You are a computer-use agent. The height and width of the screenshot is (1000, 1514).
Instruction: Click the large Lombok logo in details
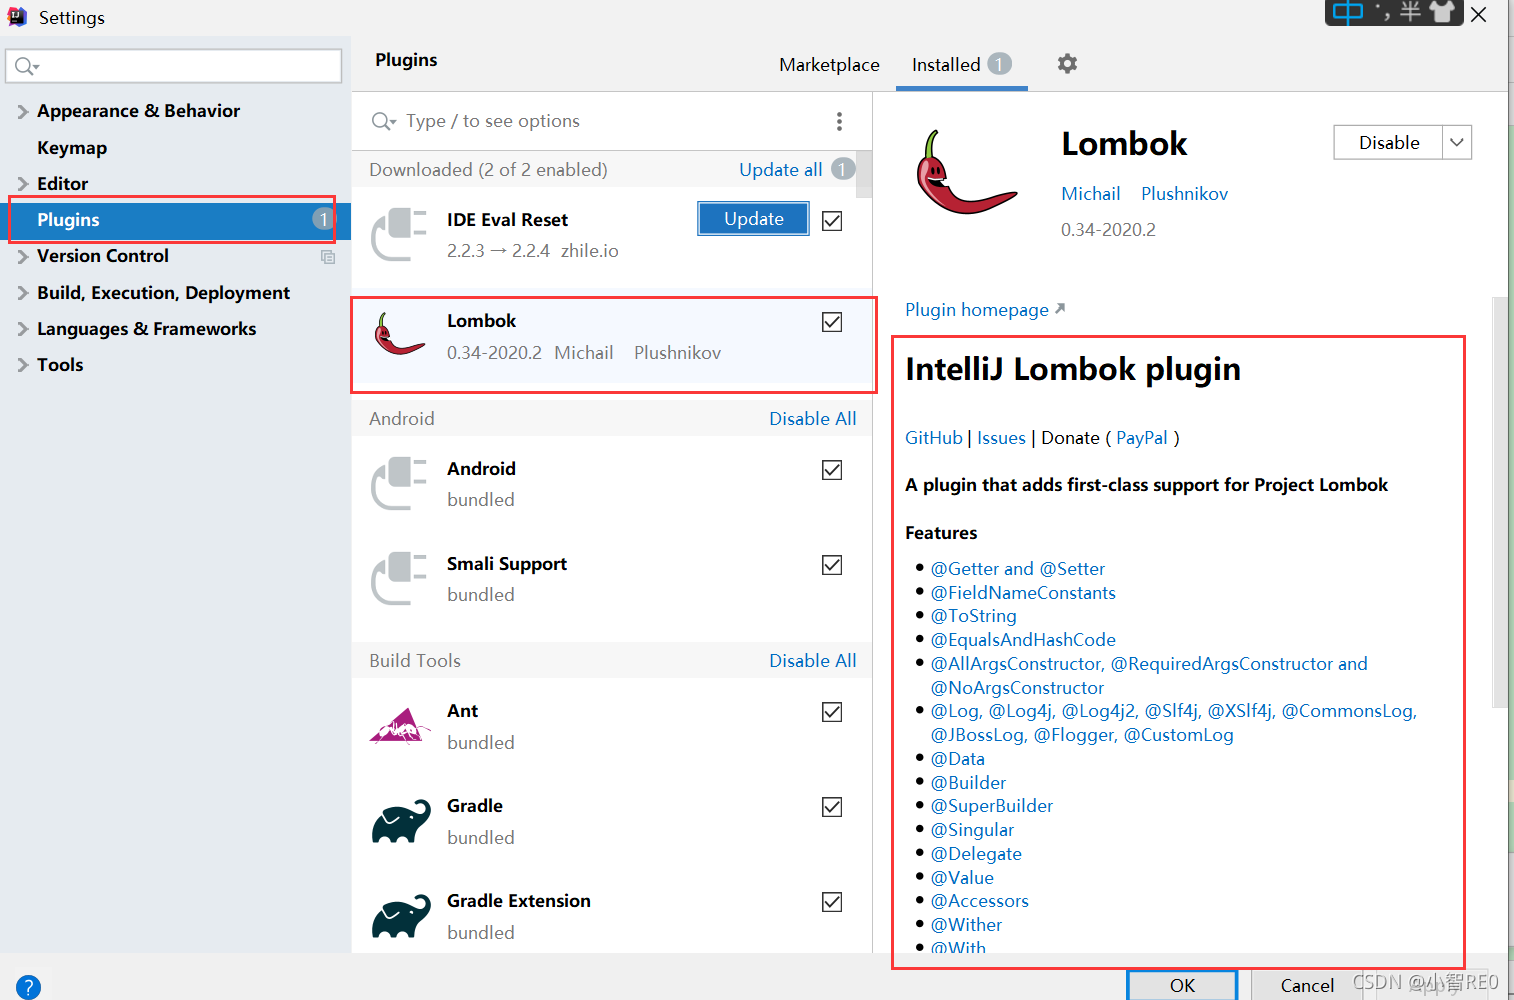(965, 172)
